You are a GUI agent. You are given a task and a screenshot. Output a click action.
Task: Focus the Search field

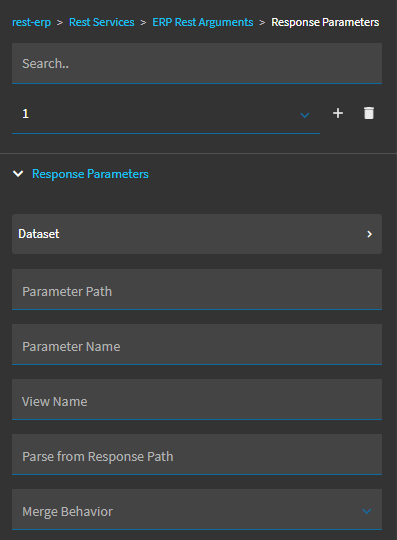point(197,63)
